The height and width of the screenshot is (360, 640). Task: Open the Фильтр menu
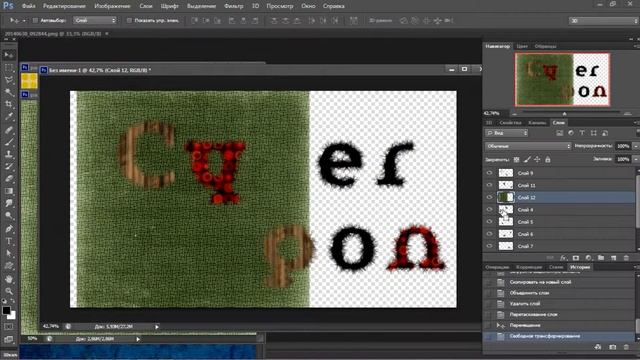pos(233,6)
